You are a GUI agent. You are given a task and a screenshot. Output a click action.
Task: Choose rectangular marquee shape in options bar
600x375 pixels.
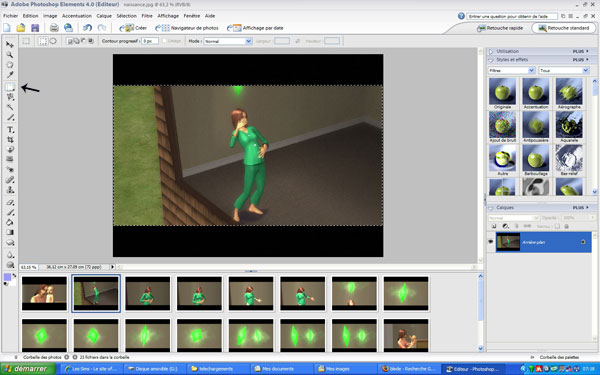point(43,41)
